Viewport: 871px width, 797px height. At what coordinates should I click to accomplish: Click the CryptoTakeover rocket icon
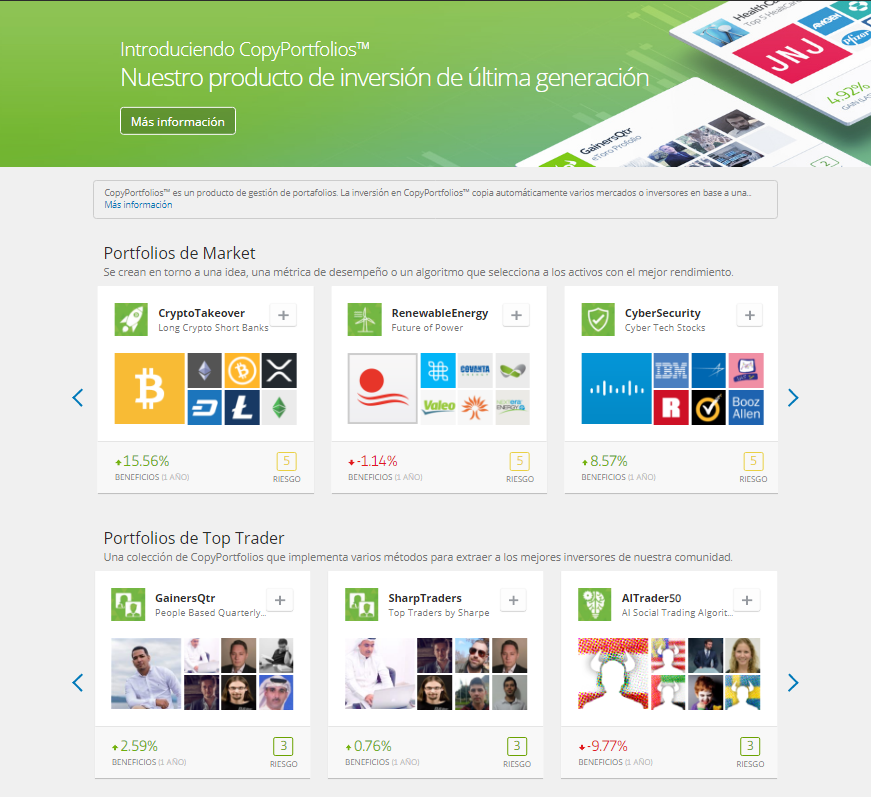131,319
